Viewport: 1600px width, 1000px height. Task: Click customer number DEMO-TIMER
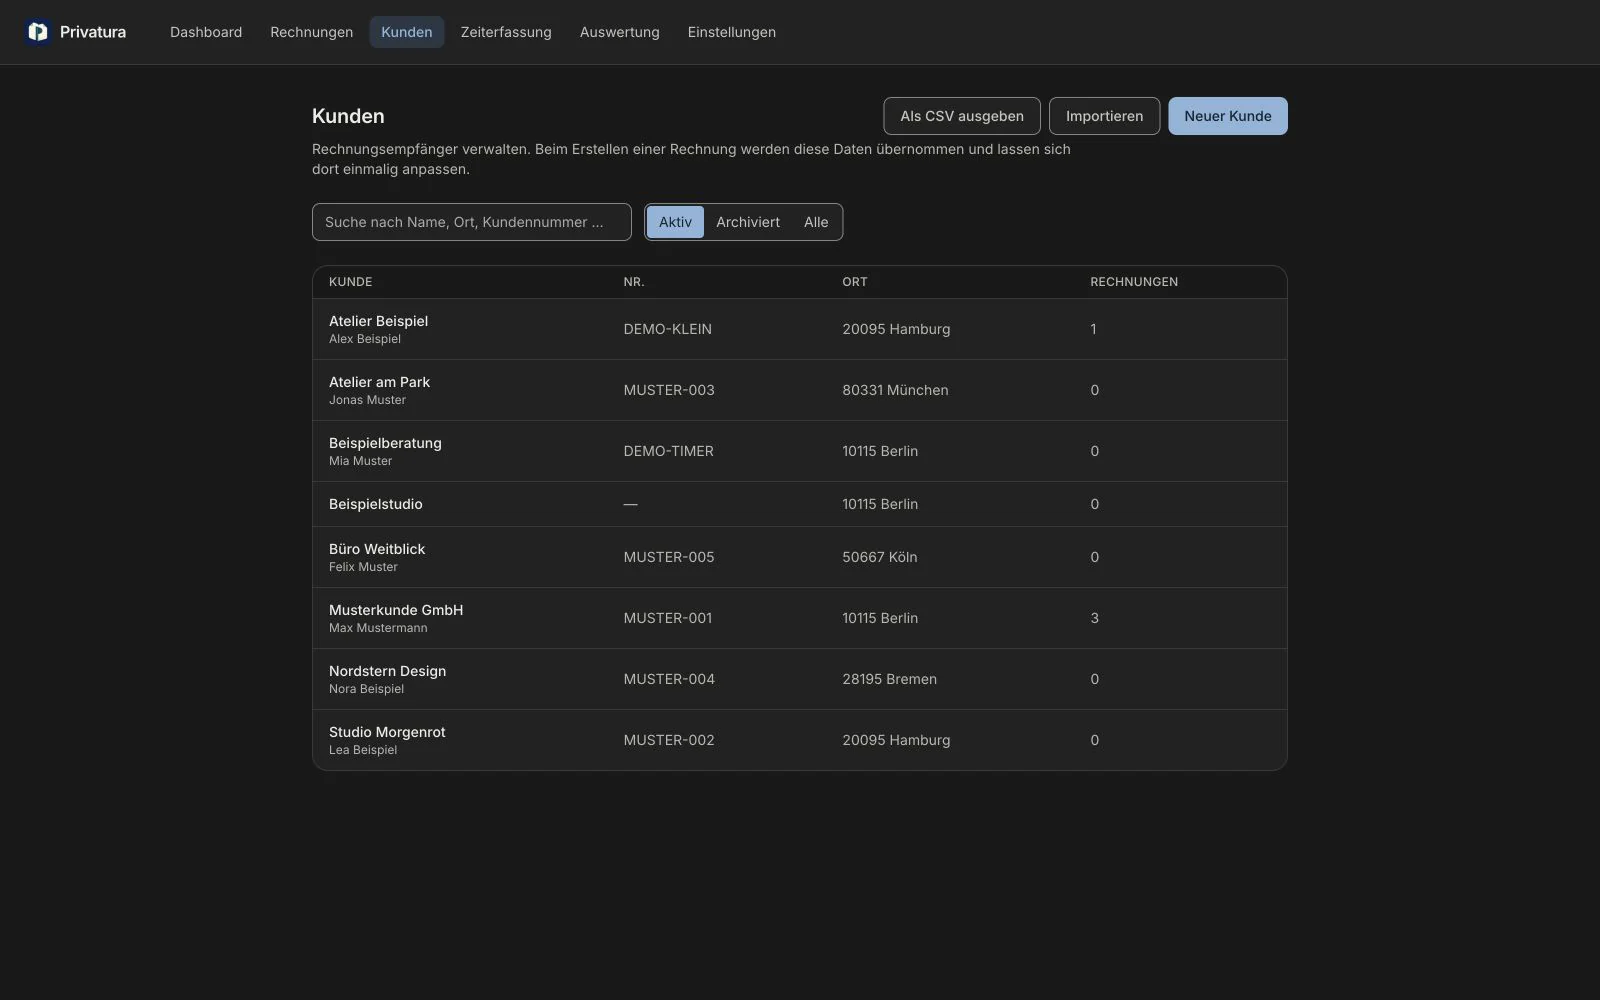tap(669, 451)
